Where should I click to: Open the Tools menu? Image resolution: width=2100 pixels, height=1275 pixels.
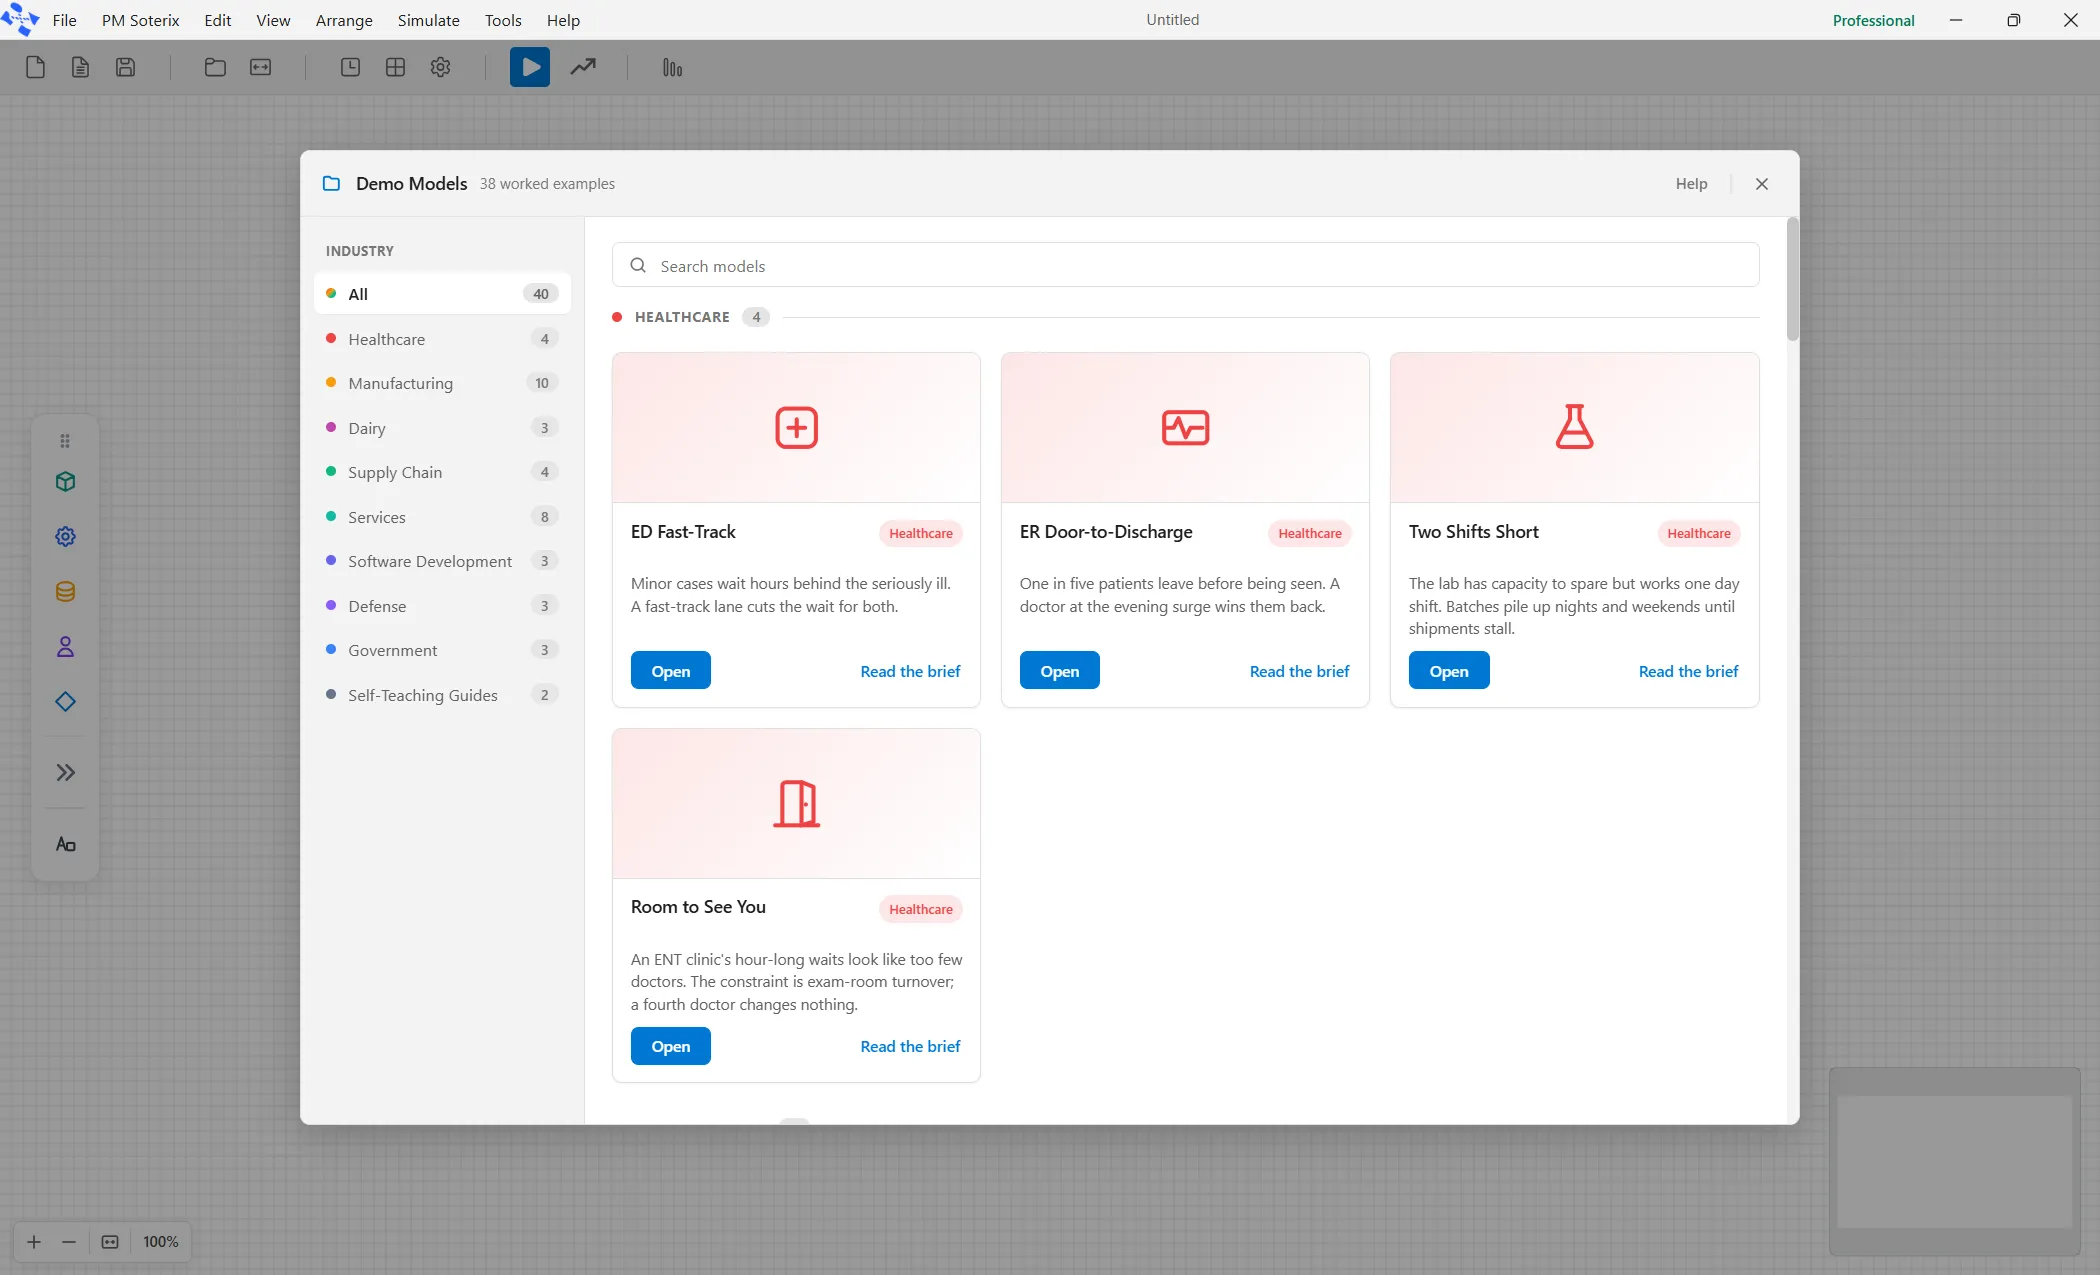pyautogui.click(x=503, y=20)
